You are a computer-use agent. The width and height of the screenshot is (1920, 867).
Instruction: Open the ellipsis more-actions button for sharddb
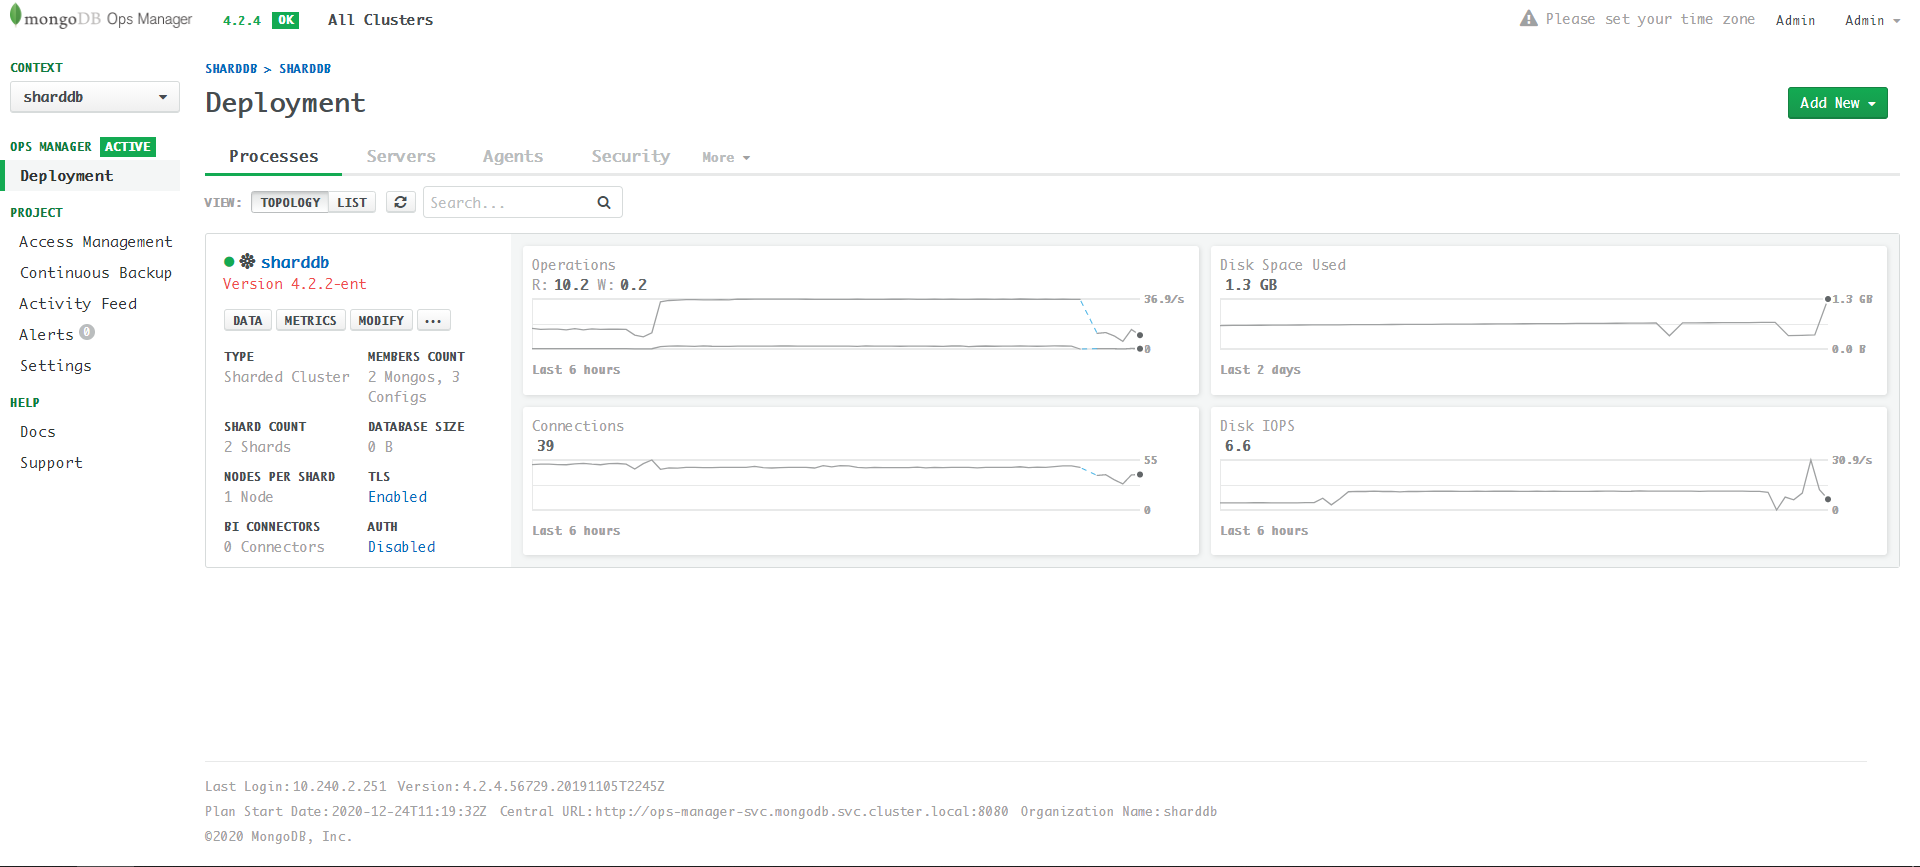click(433, 320)
